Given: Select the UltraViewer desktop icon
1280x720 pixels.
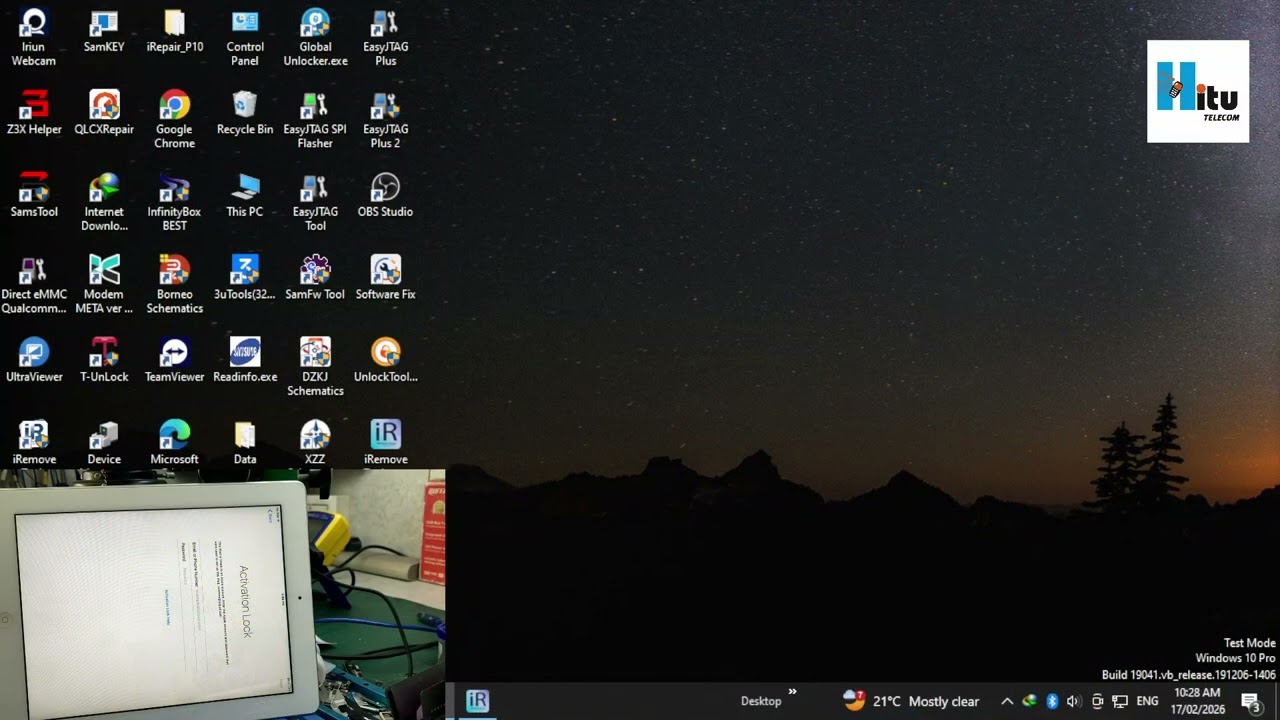Looking at the screenshot, I should tap(33, 360).
